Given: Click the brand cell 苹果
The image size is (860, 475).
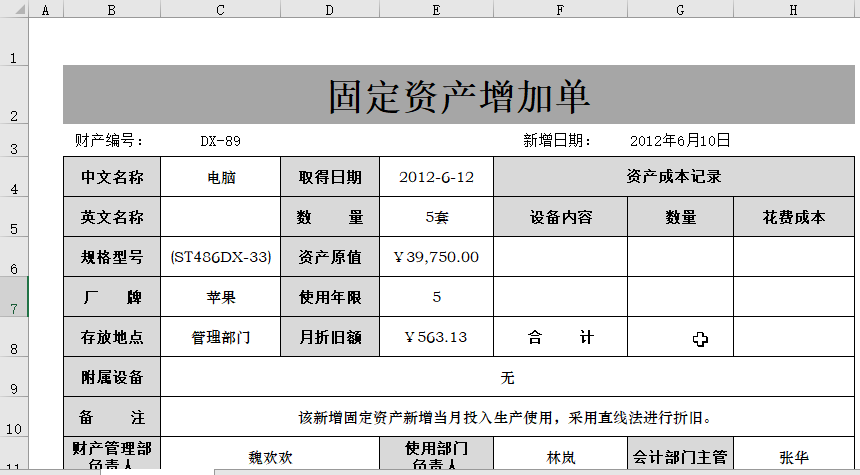Looking at the screenshot, I should click(220, 297).
